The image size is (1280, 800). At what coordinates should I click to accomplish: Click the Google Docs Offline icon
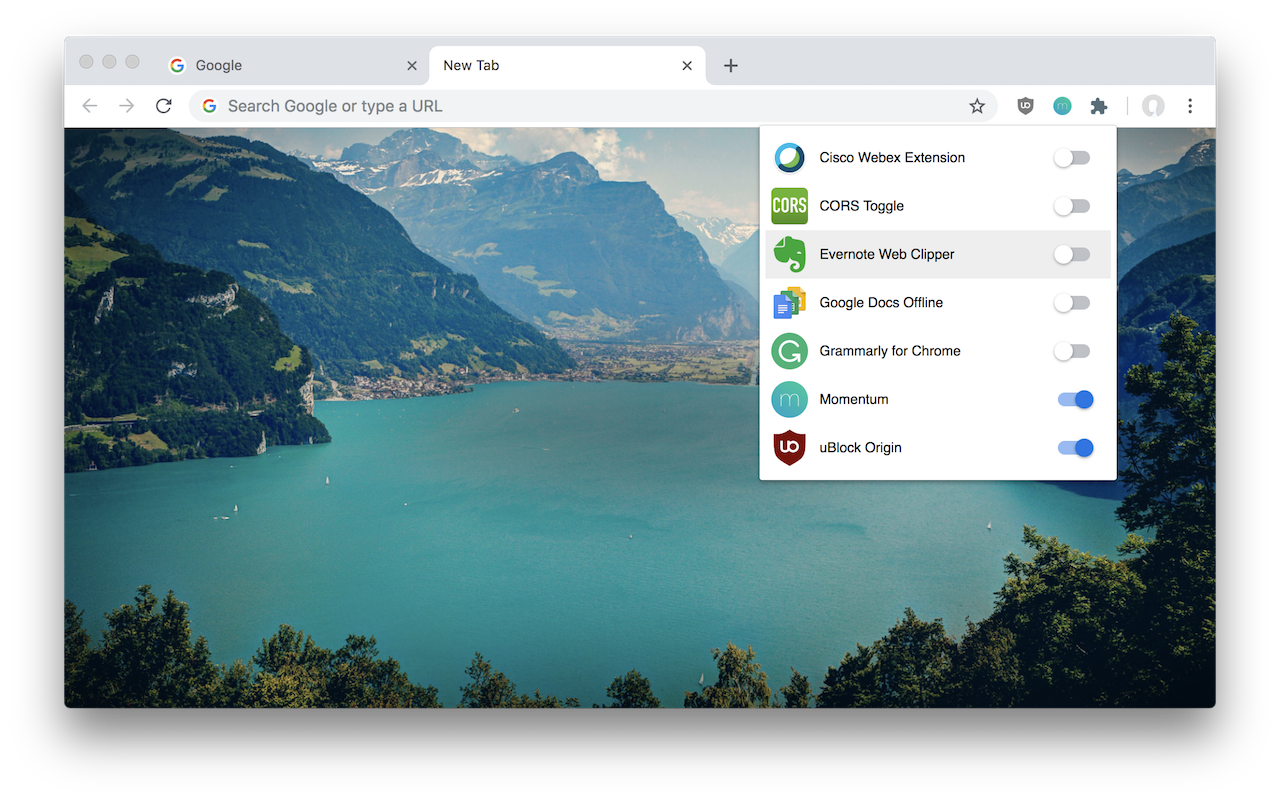pos(790,302)
